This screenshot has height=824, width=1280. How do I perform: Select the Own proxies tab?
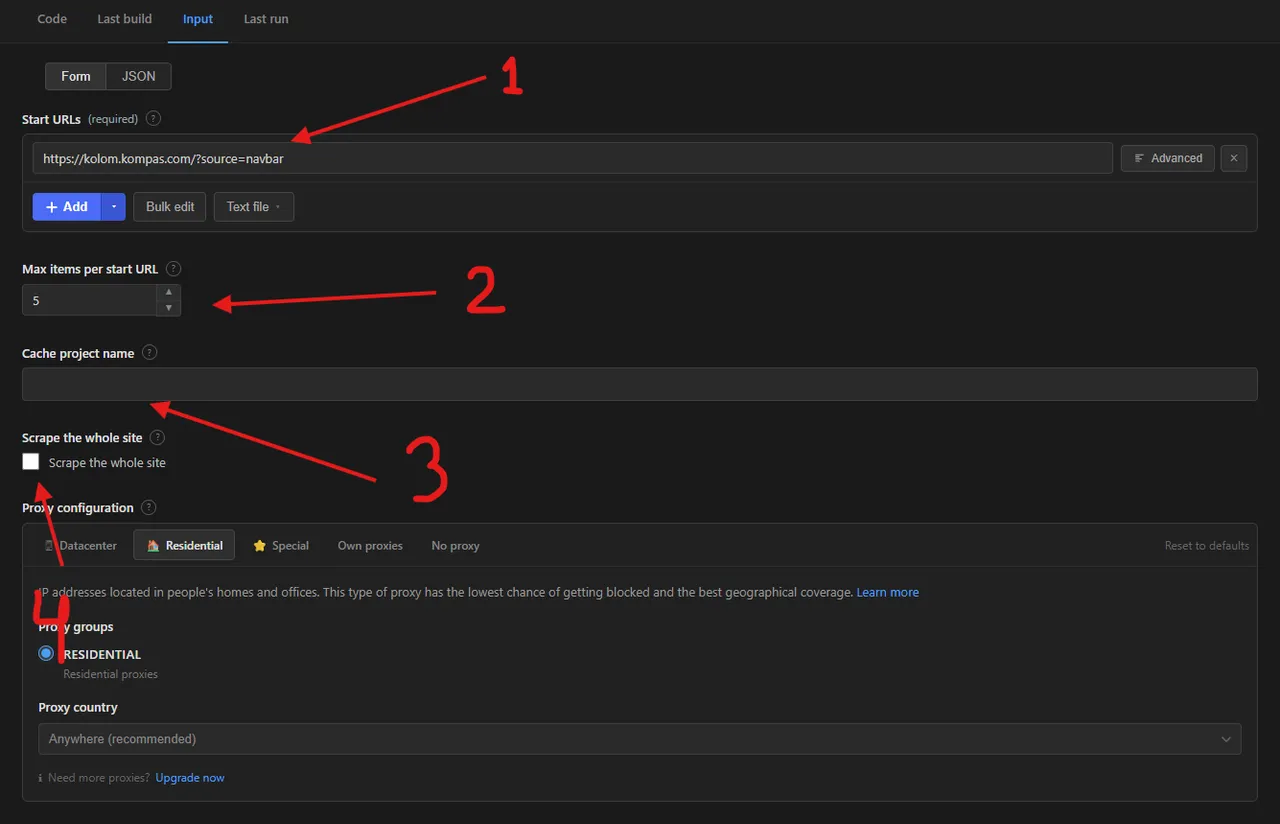370,545
